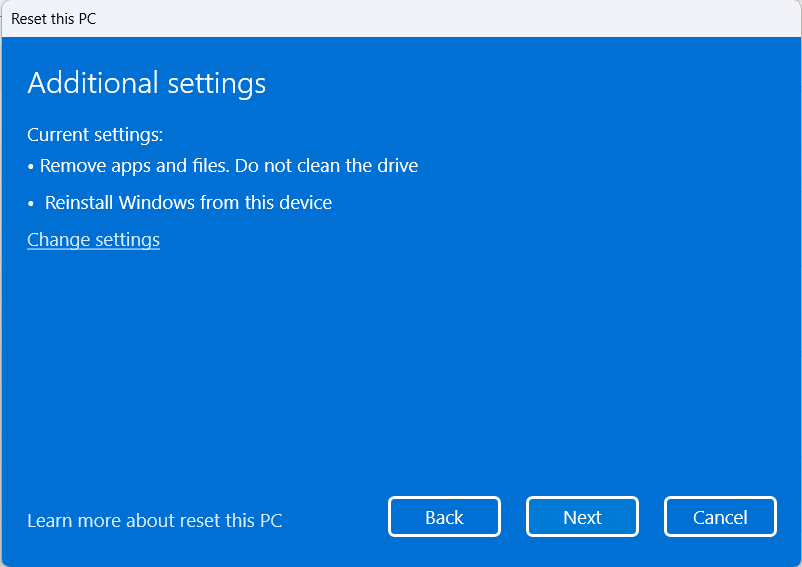Click the 'Current settings:' label
Viewport: 802px width, 567px height.
tap(95, 134)
